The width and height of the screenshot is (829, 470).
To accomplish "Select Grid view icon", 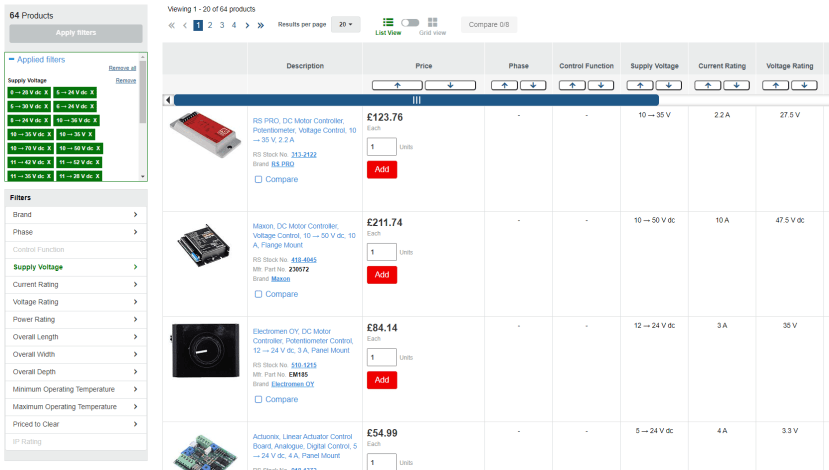I will point(432,22).
